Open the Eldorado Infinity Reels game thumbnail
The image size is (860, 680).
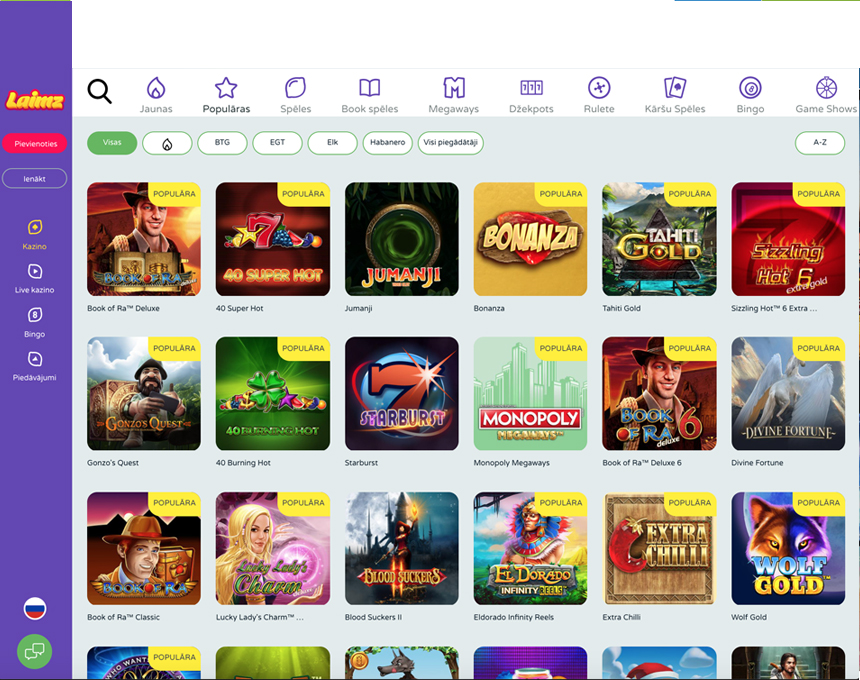click(530, 548)
